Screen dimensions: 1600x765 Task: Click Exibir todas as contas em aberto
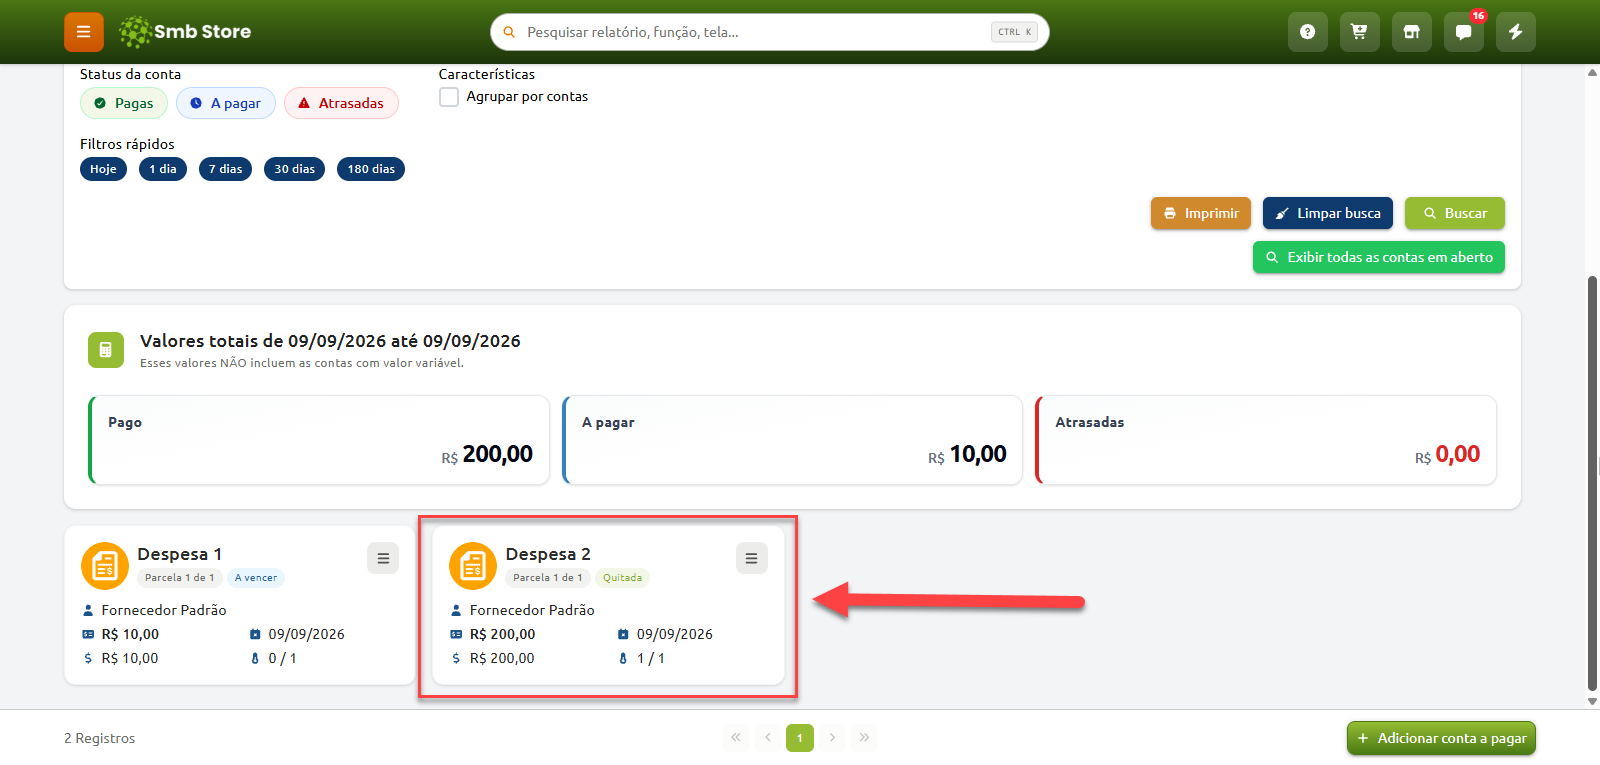[x=1379, y=257]
